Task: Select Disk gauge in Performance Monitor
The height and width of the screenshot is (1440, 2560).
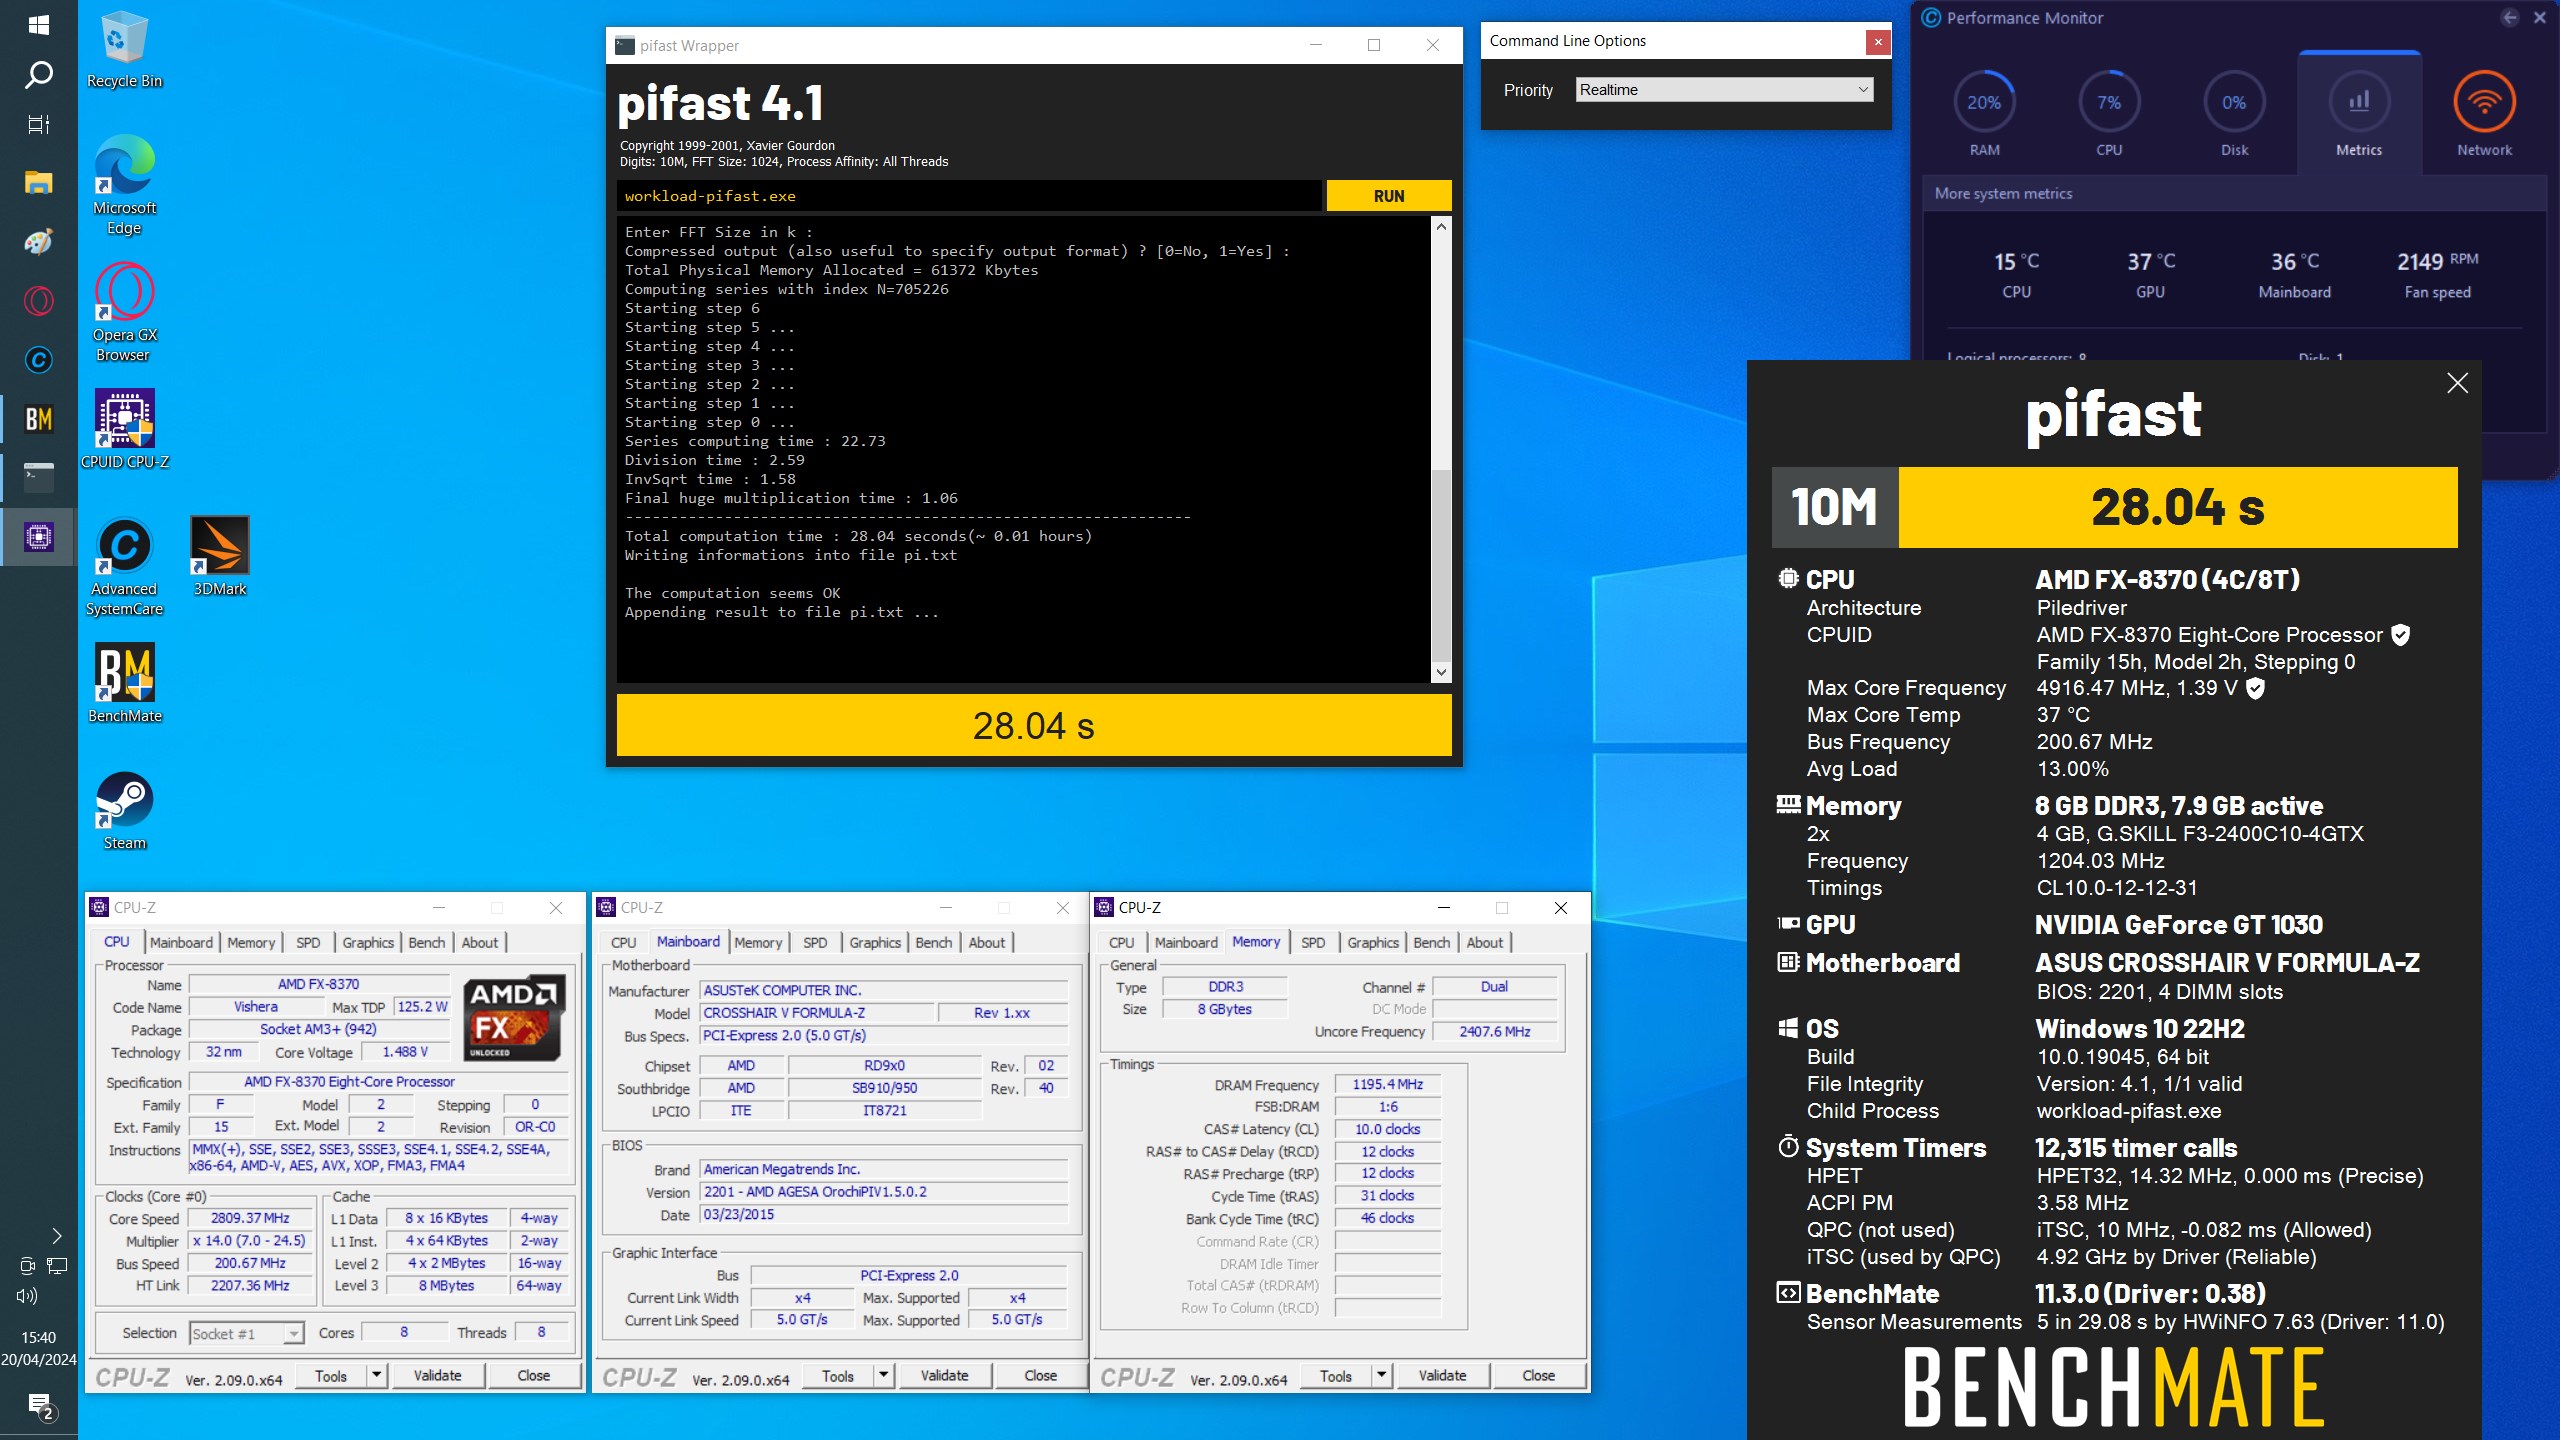Action: click(2234, 114)
